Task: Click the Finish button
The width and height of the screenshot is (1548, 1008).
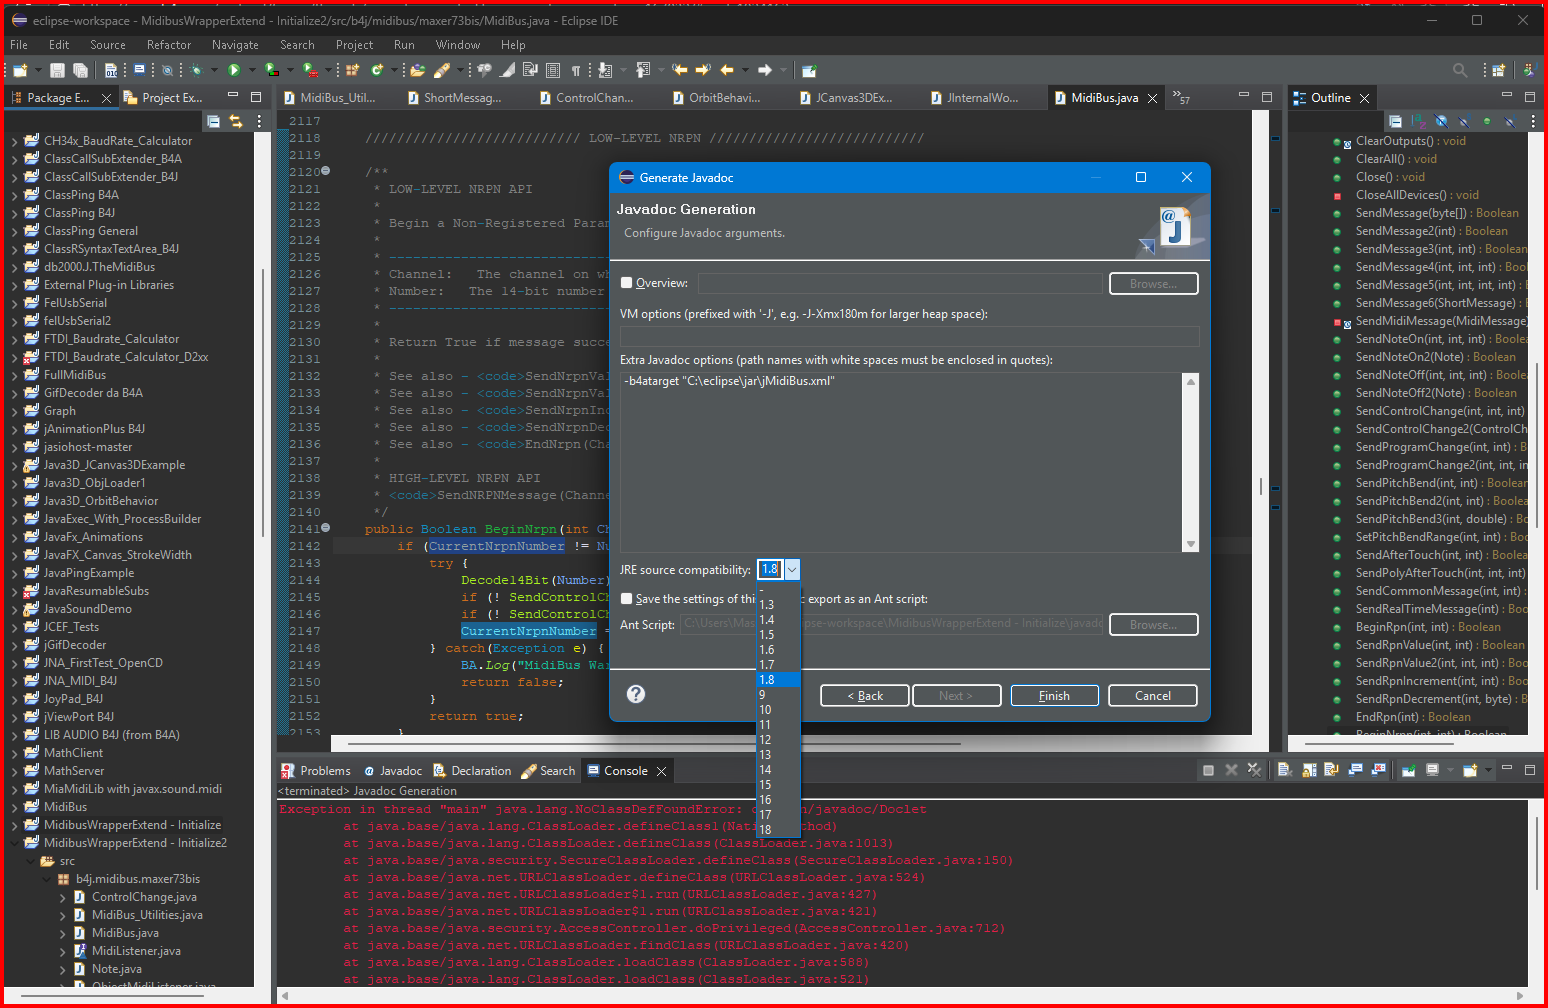Action: pos(1054,696)
